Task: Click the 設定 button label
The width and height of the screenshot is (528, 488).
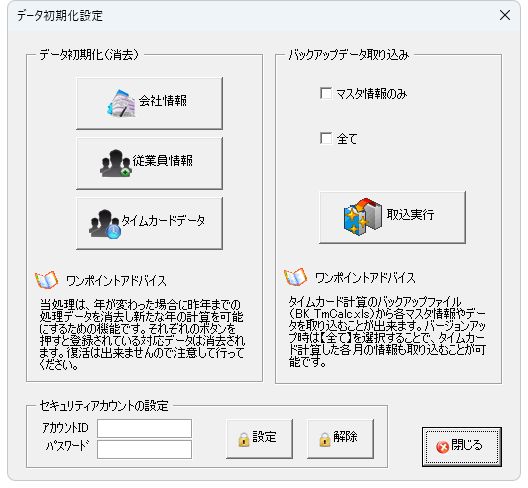Action: click(264, 437)
